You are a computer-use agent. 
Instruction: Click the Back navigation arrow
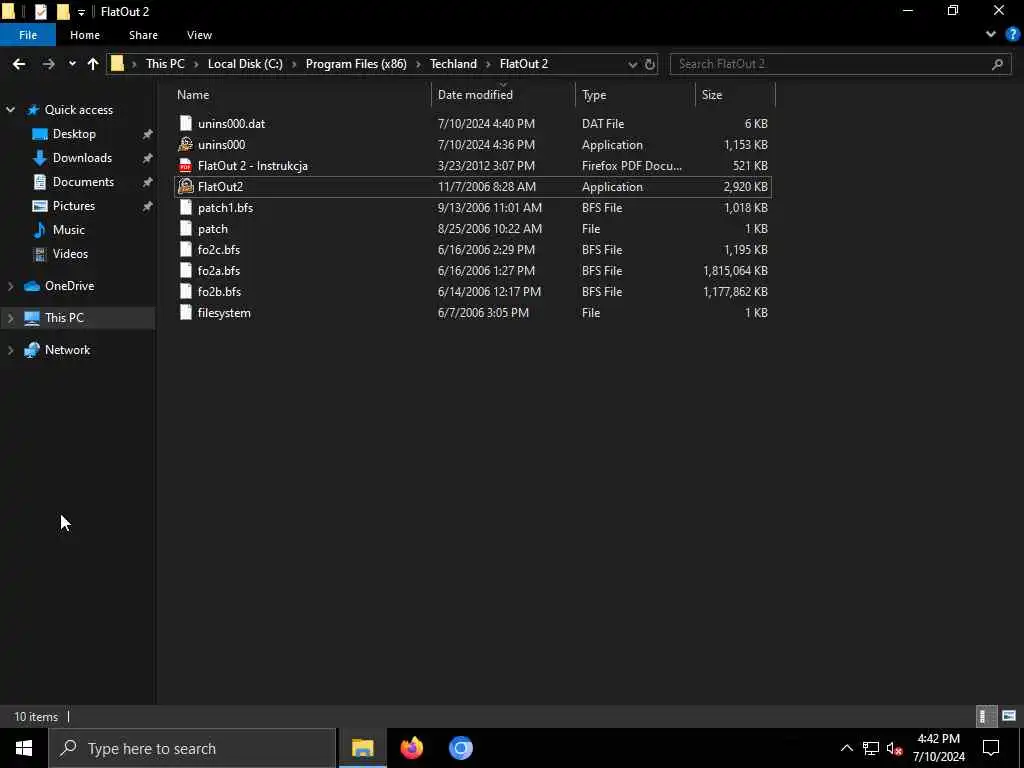click(19, 64)
